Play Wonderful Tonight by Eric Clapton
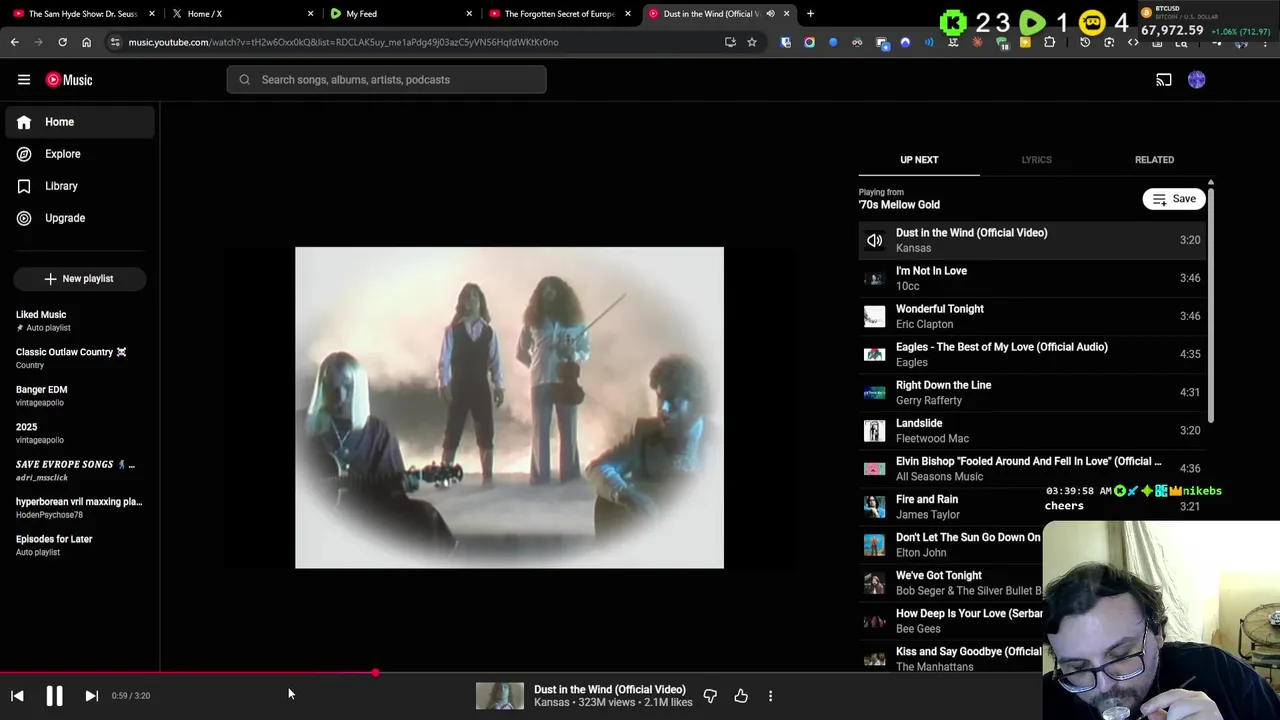 coord(1032,316)
